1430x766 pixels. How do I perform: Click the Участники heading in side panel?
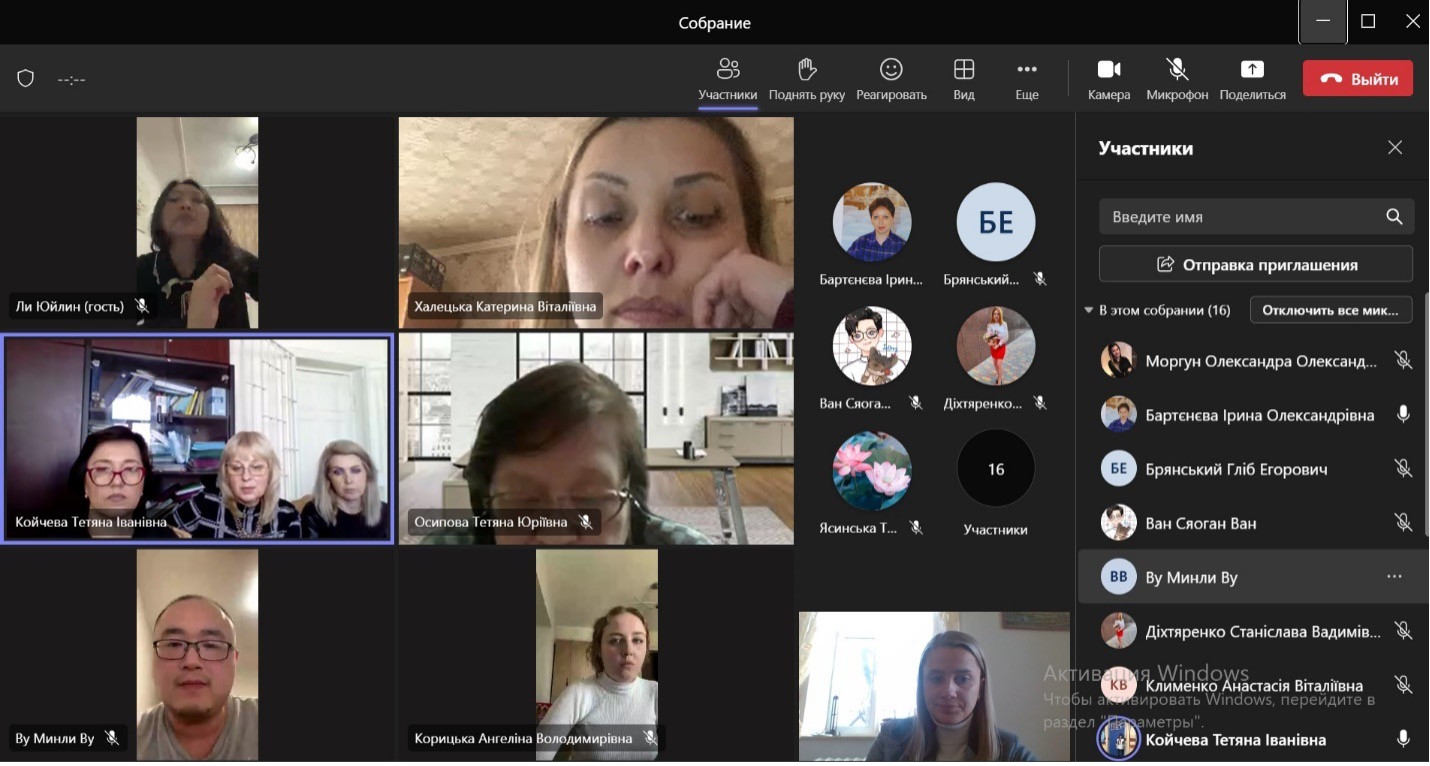tap(1146, 148)
